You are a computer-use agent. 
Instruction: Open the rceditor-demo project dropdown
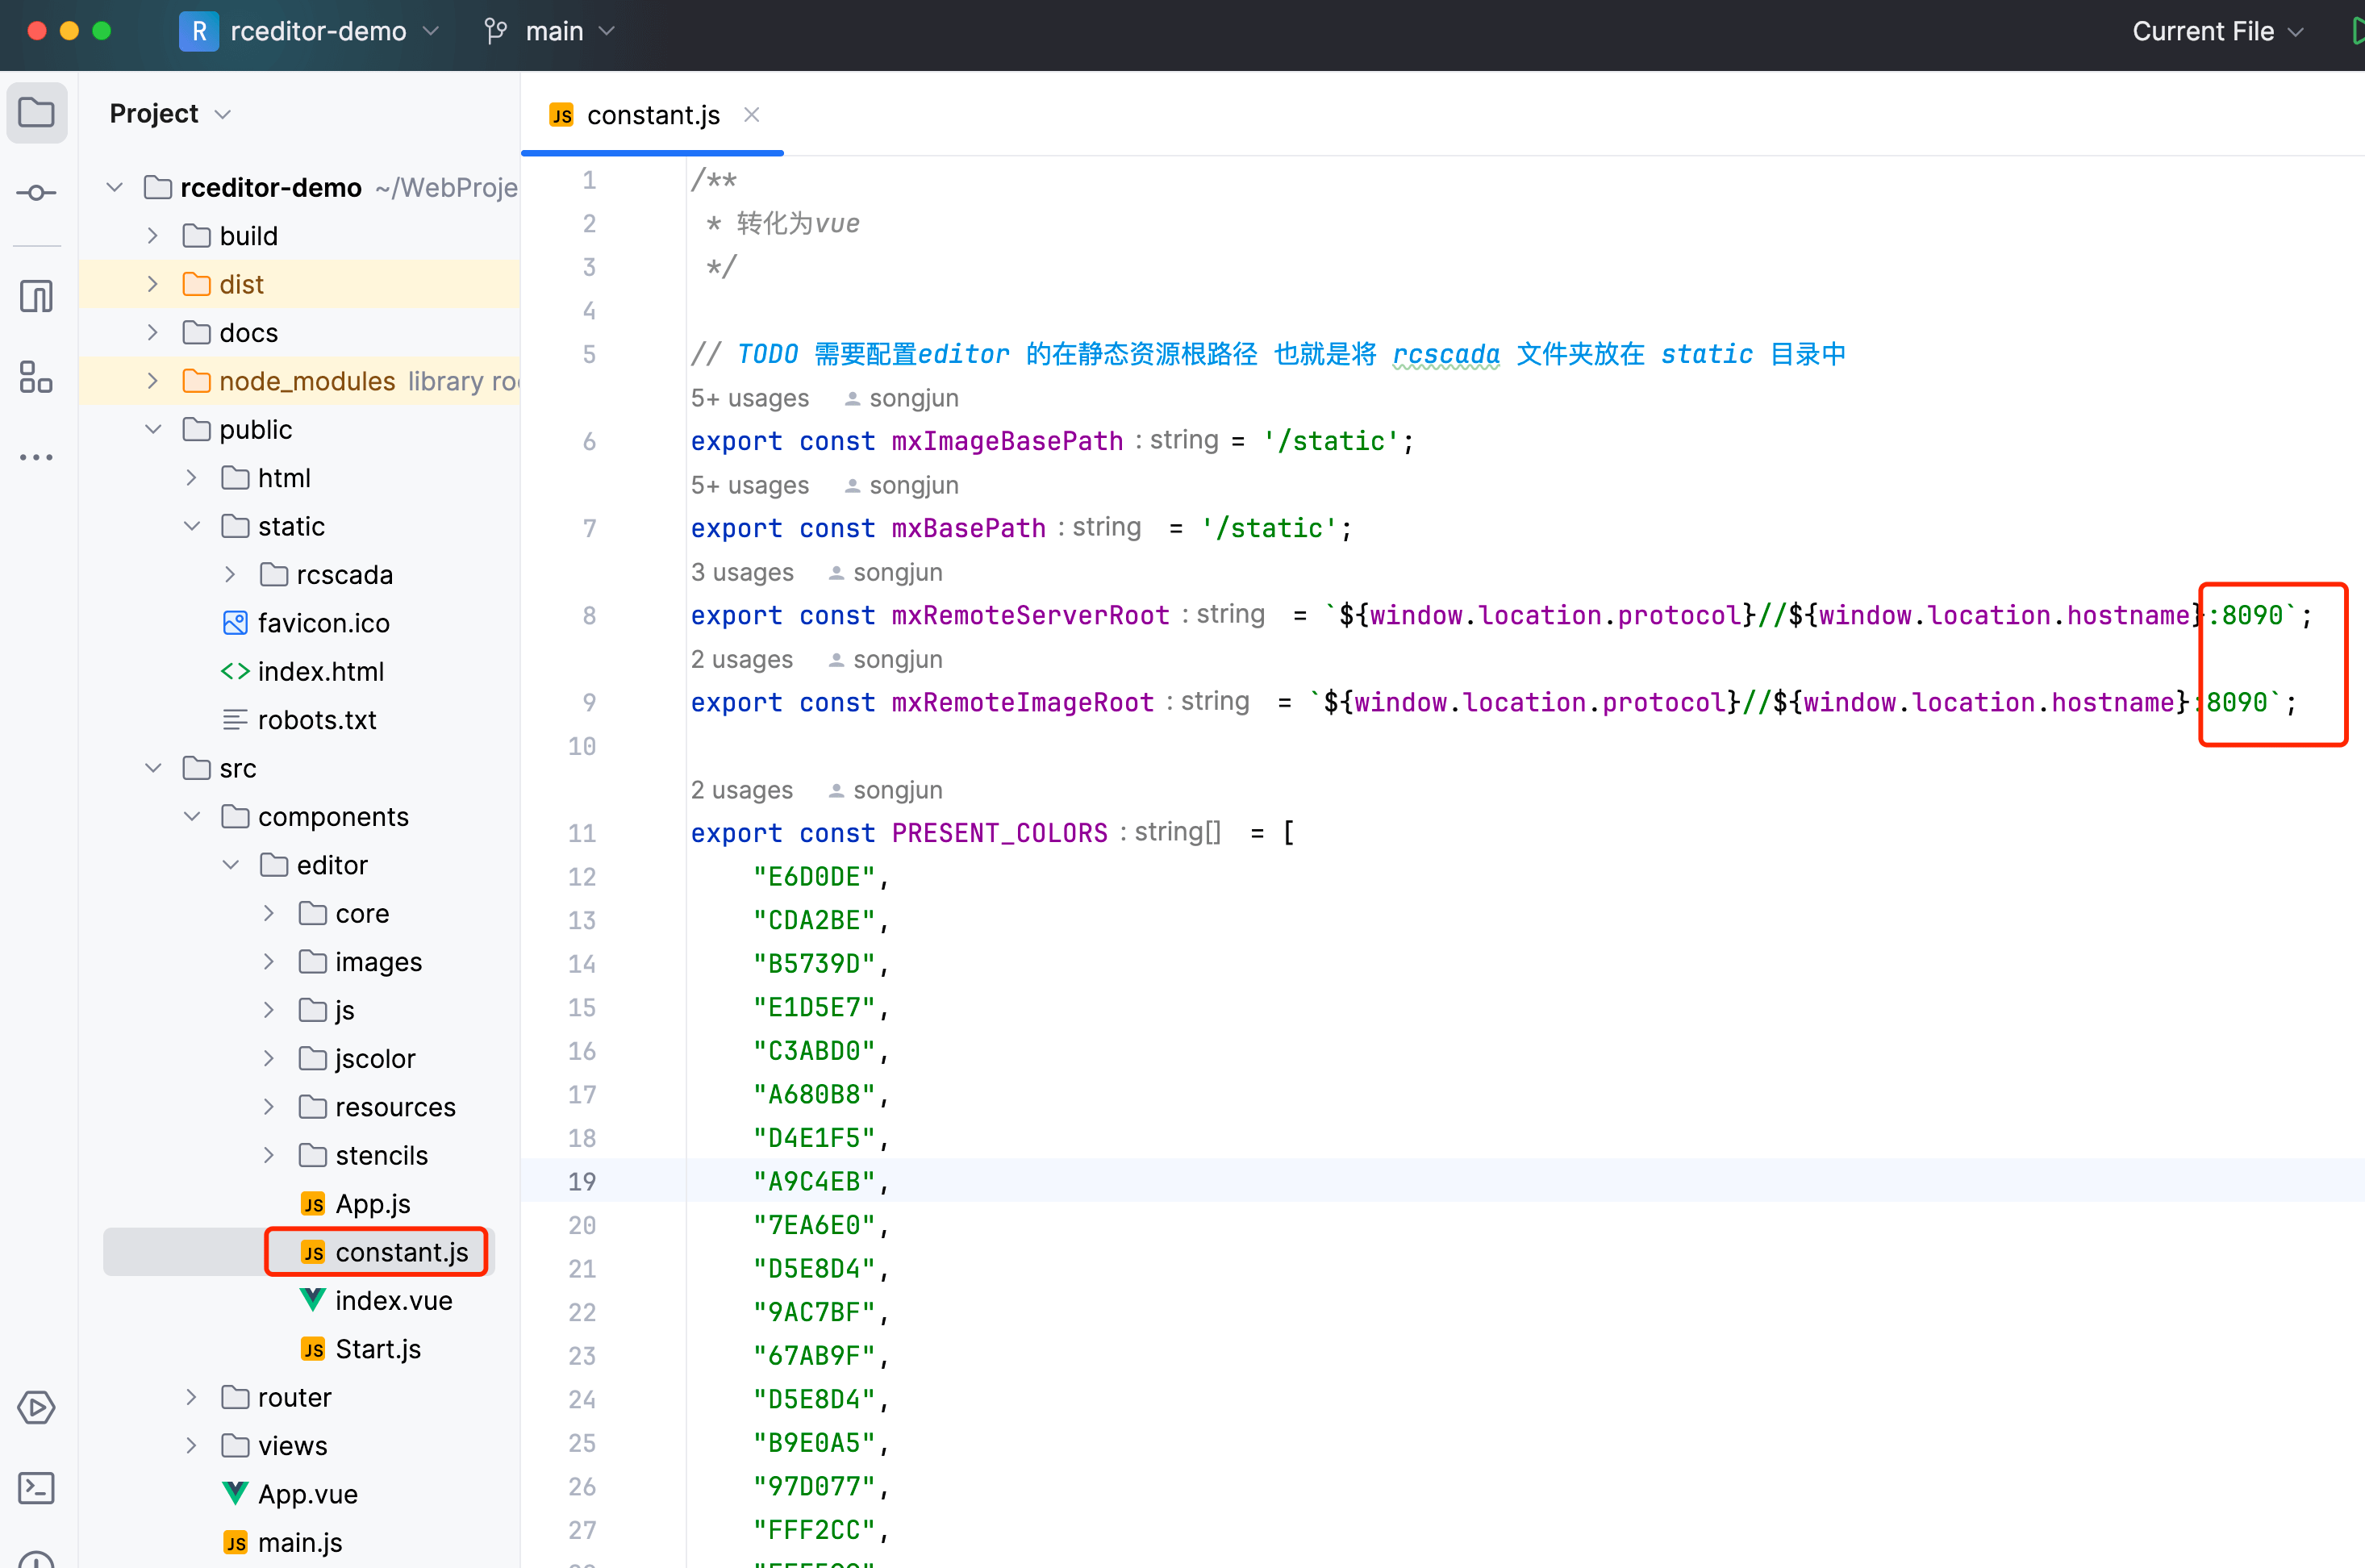click(x=318, y=31)
